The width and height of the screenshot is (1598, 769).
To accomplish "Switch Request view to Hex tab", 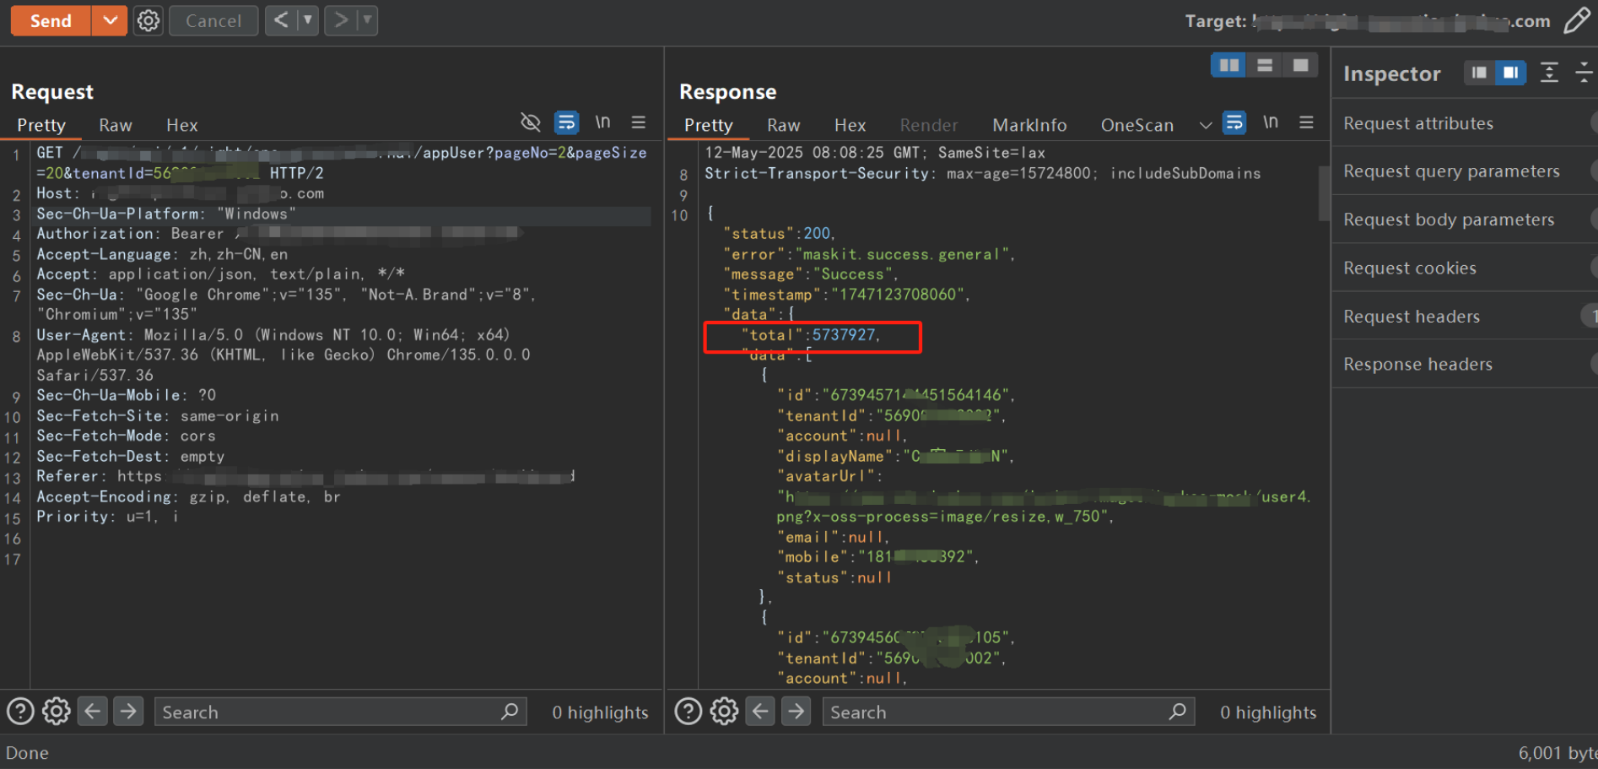I will tap(182, 125).
